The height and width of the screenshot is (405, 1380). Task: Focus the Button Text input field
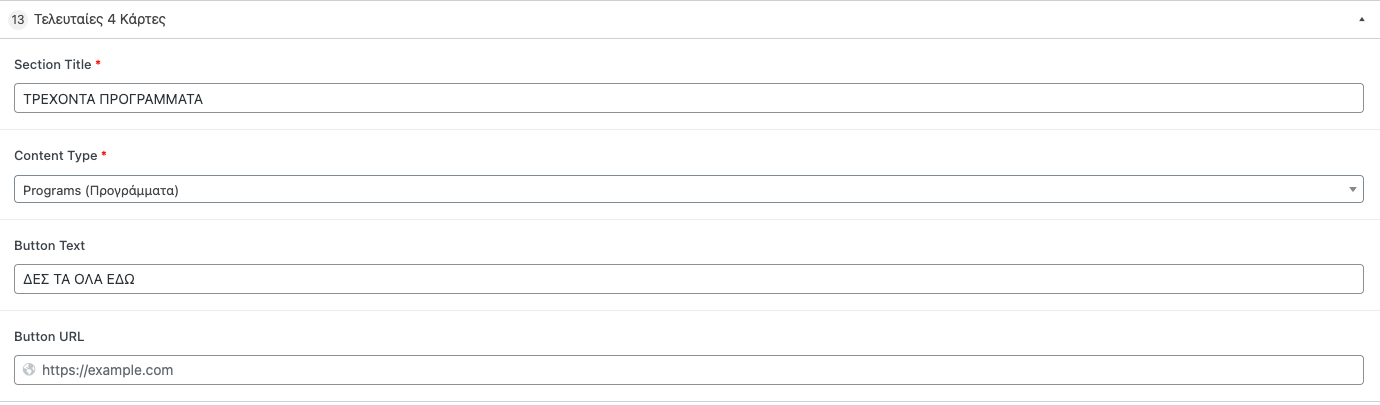pos(688,279)
